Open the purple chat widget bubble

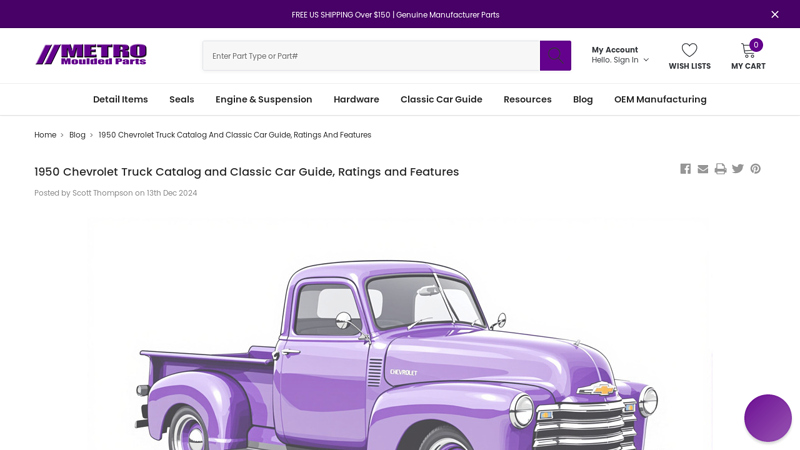(x=767, y=418)
